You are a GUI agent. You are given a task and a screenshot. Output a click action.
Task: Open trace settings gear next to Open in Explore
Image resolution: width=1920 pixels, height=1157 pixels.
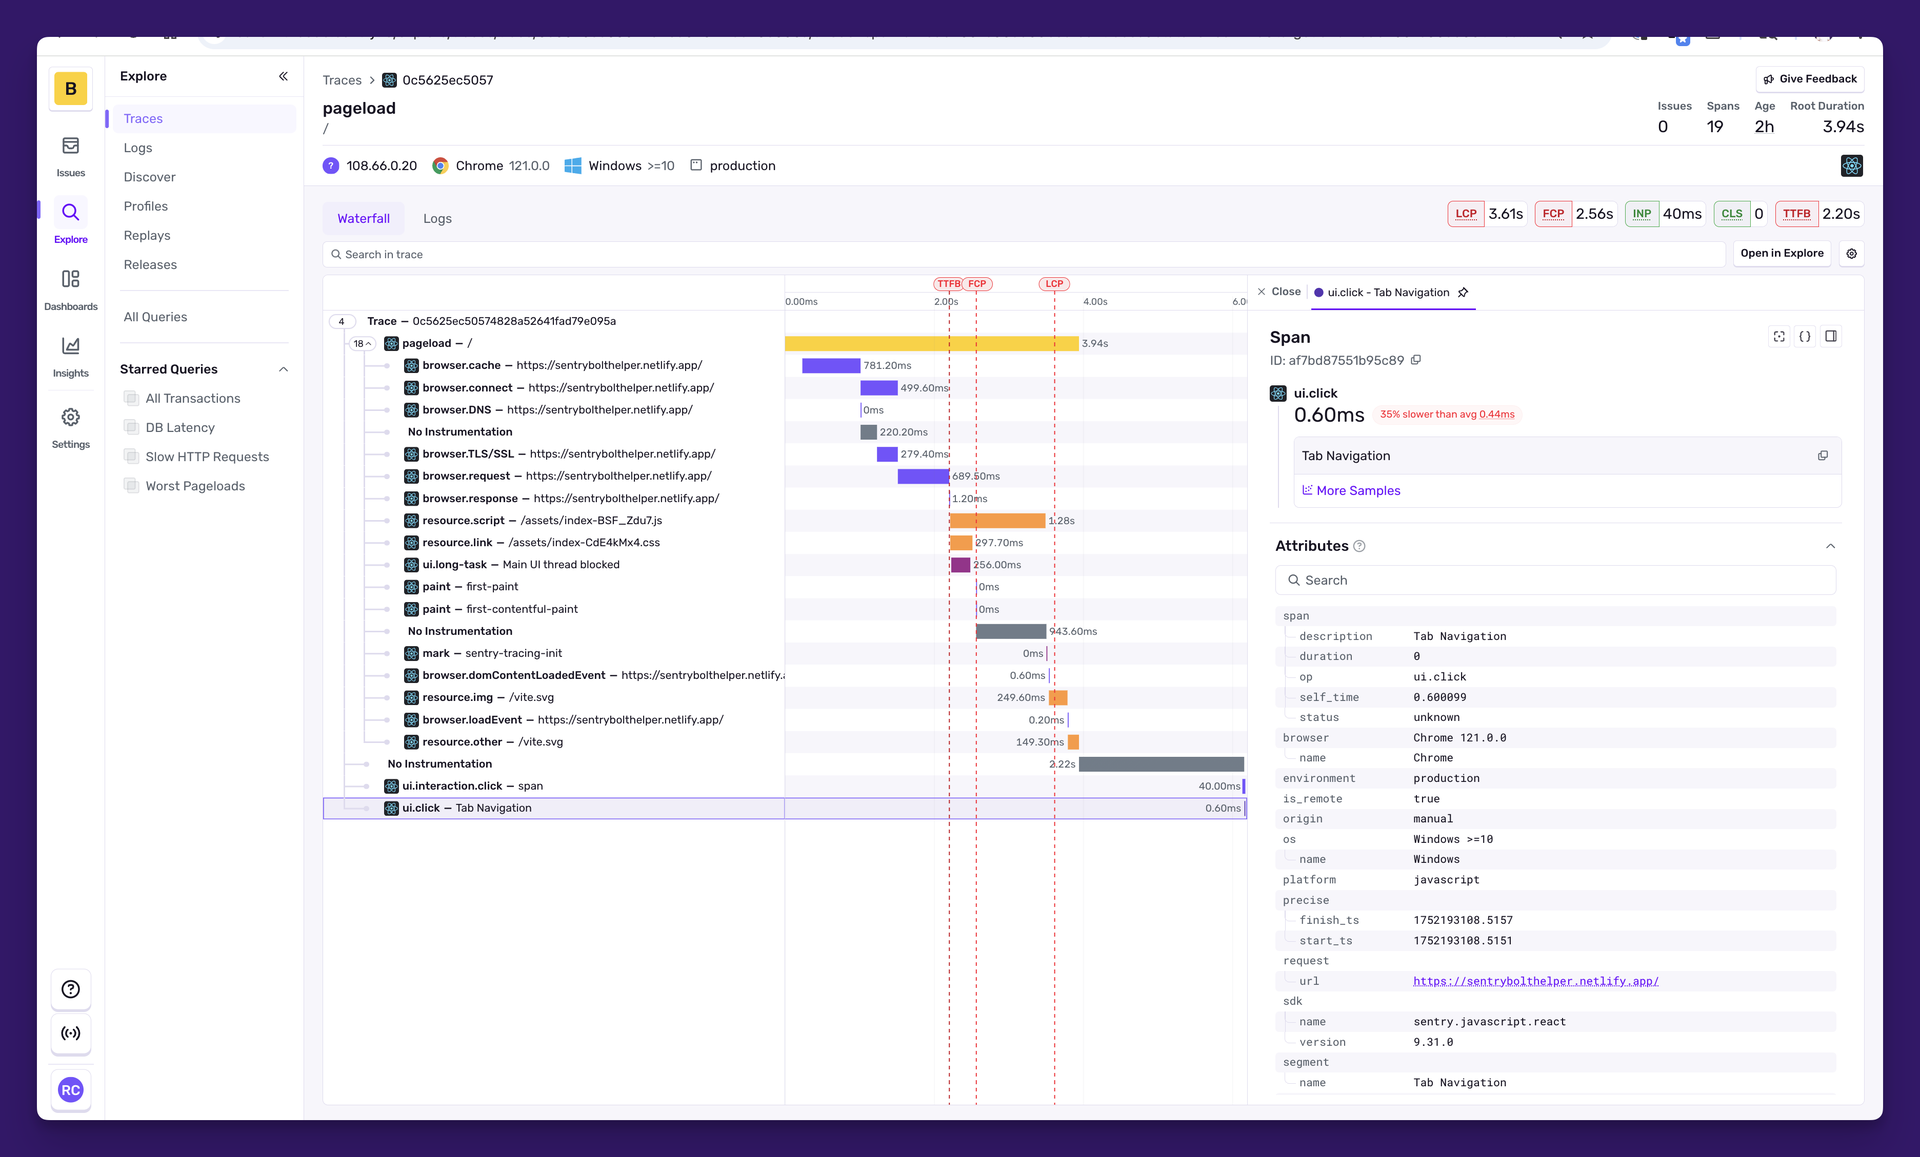(x=1851, y=254)
